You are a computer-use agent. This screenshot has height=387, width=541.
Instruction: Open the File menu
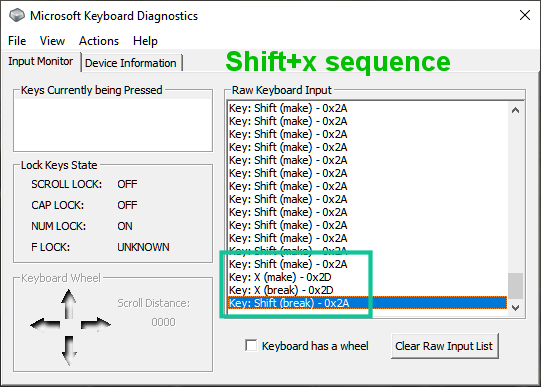tap(17, 41)
